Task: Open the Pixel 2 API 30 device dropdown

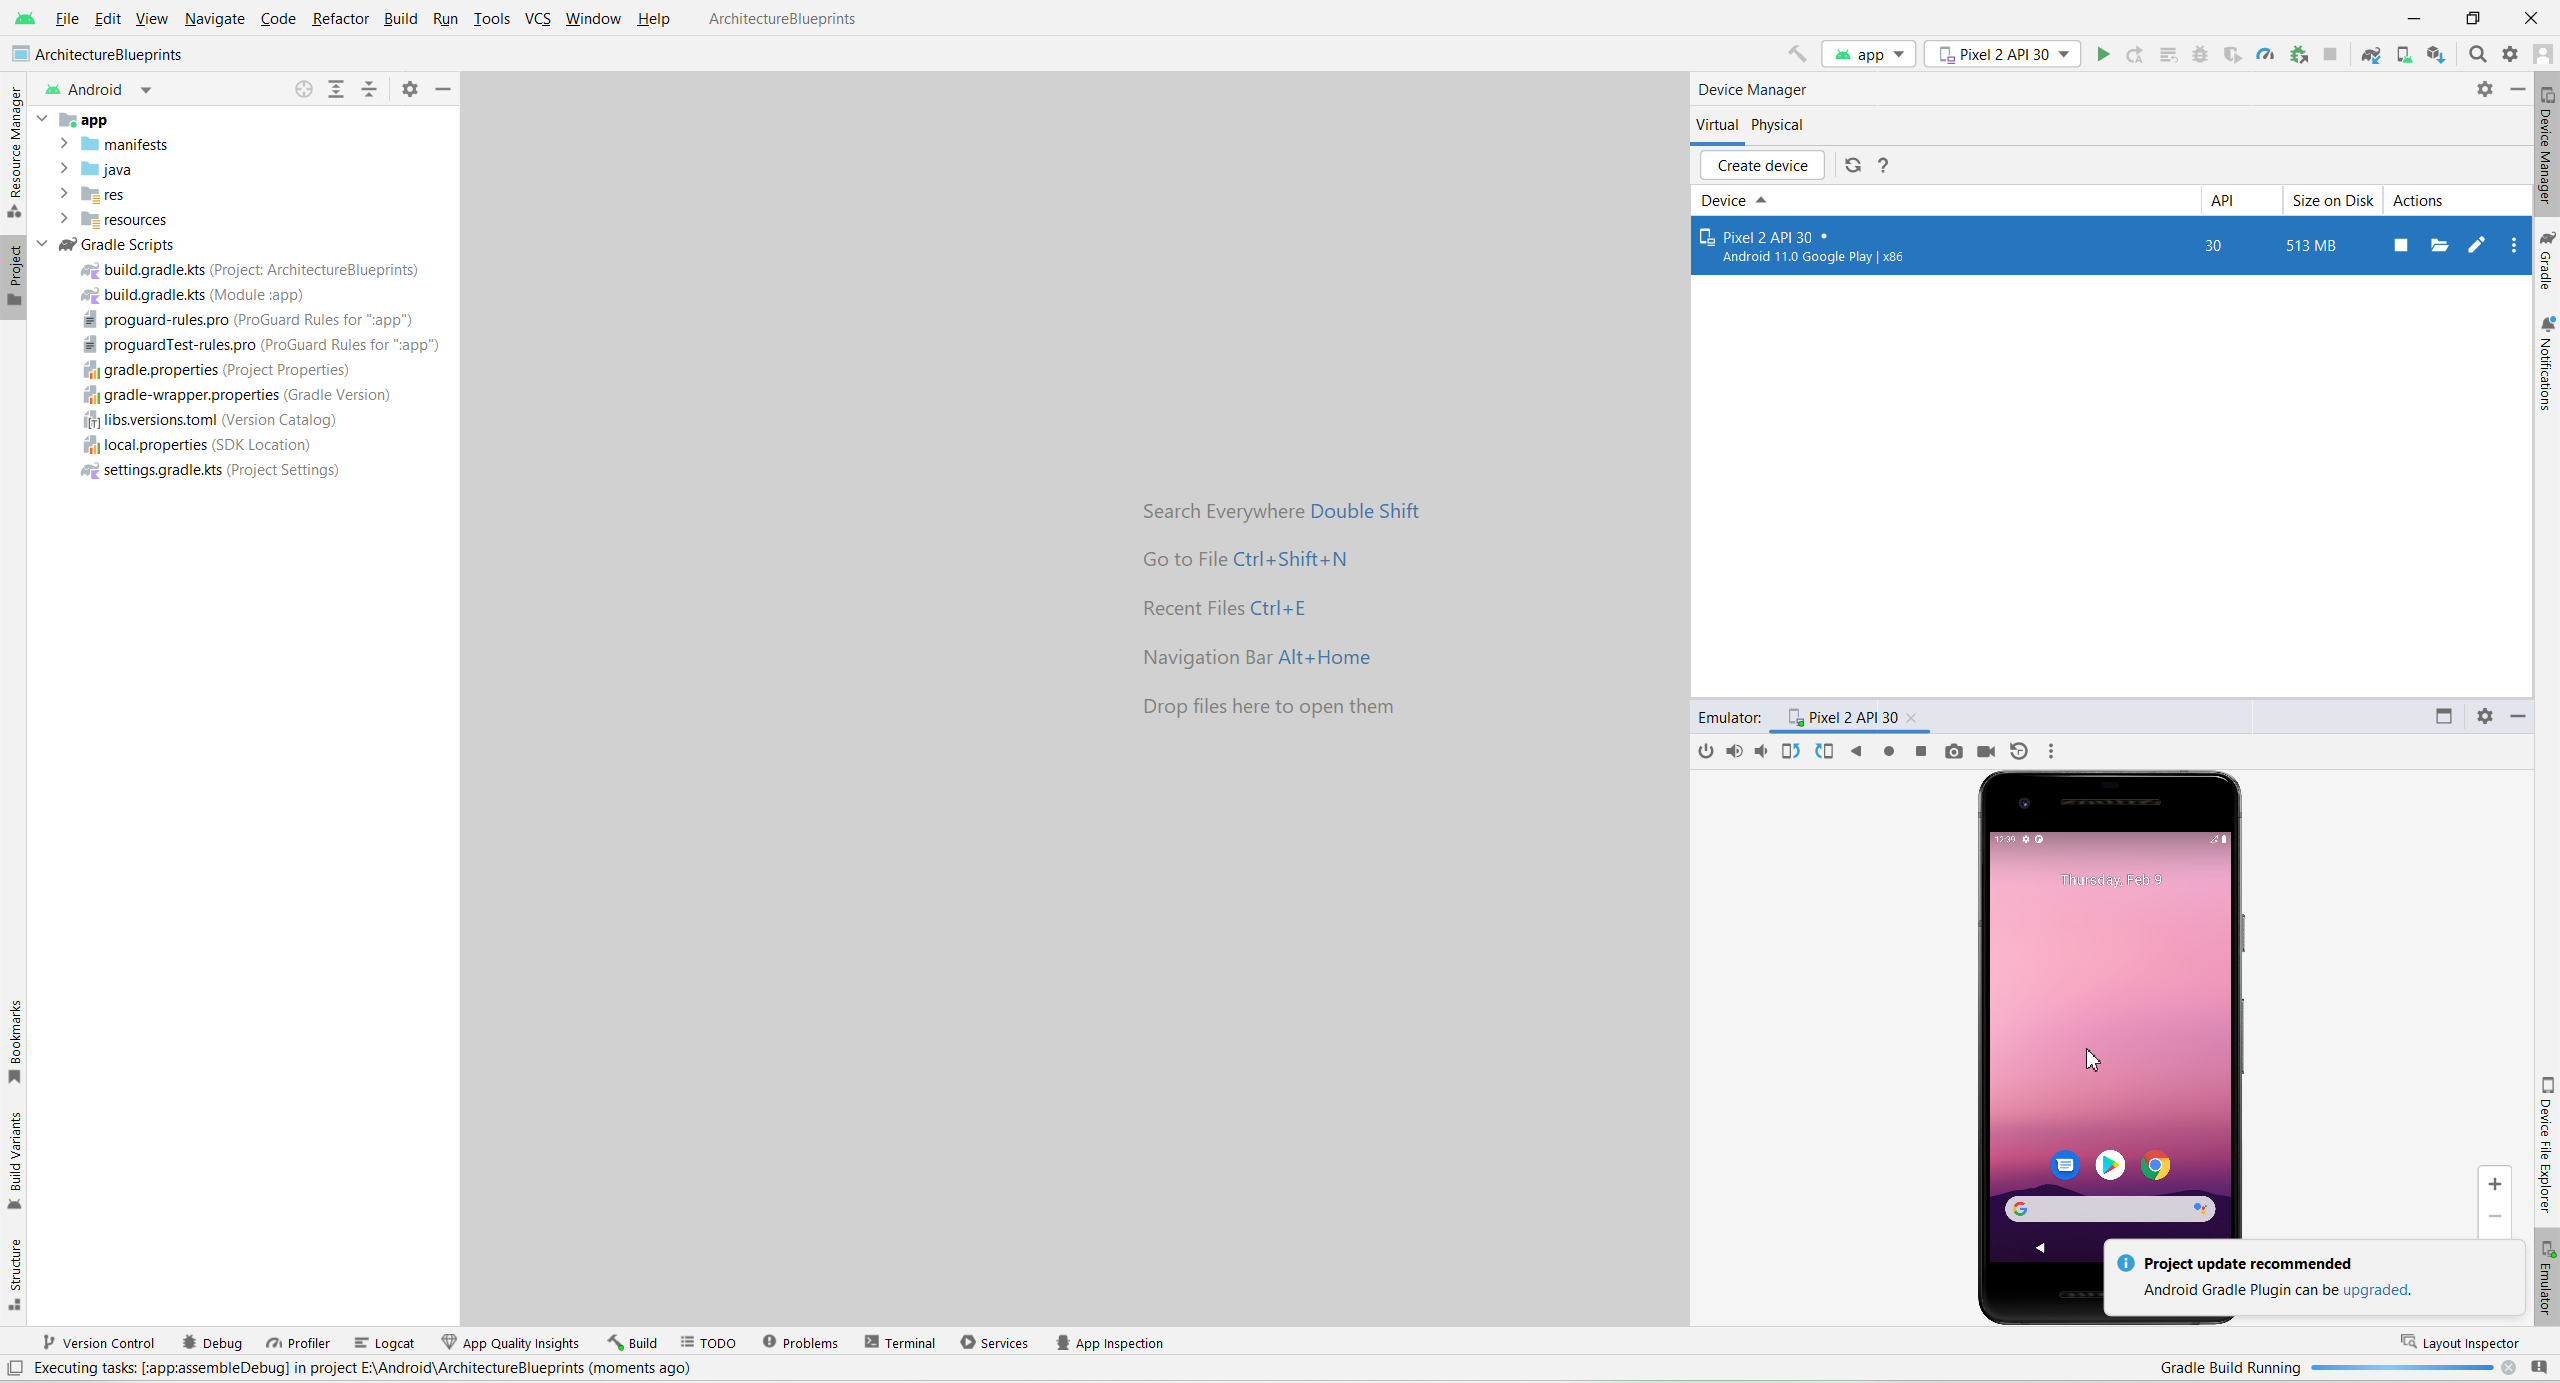Action: tap(2003, 54)
